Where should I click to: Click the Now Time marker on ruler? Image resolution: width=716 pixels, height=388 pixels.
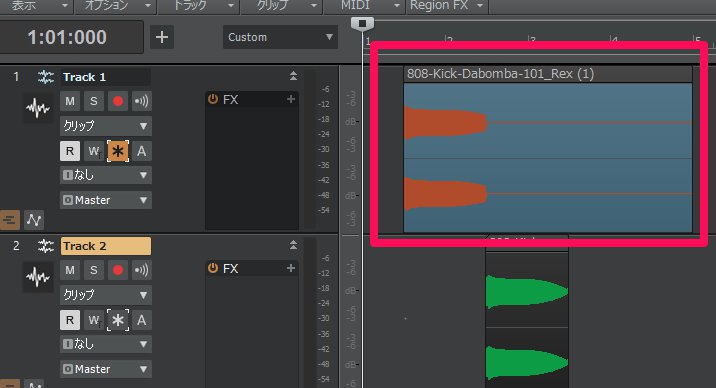(x=362, y=23)
